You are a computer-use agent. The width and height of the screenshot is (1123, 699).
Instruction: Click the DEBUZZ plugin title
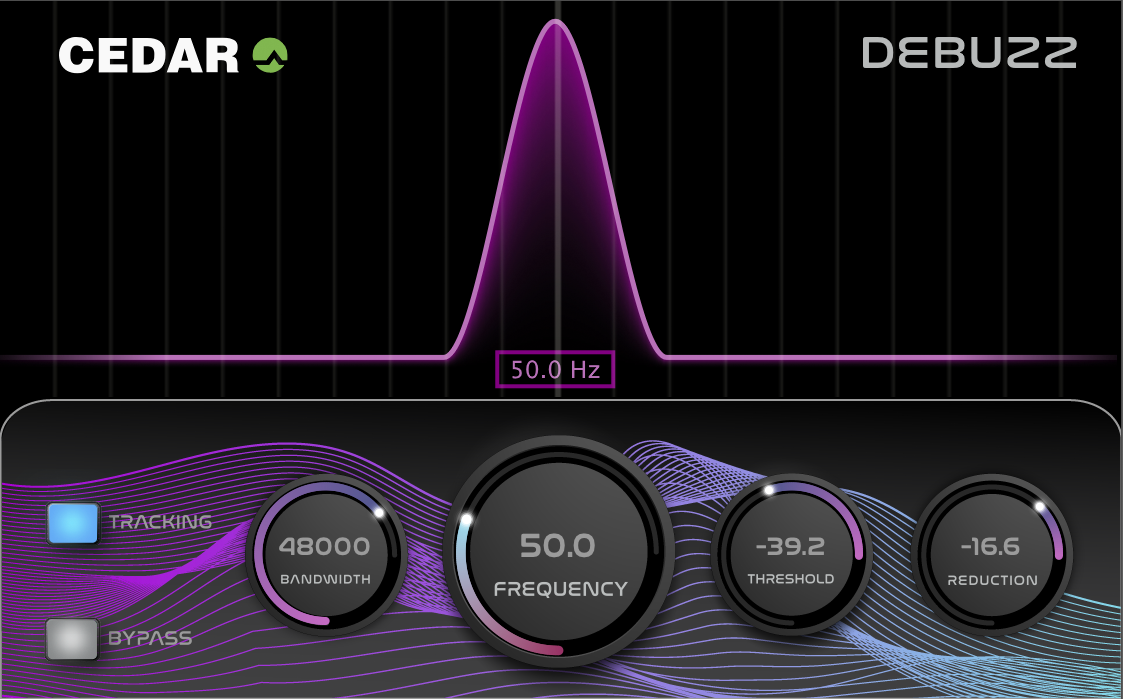click(969, 54)
